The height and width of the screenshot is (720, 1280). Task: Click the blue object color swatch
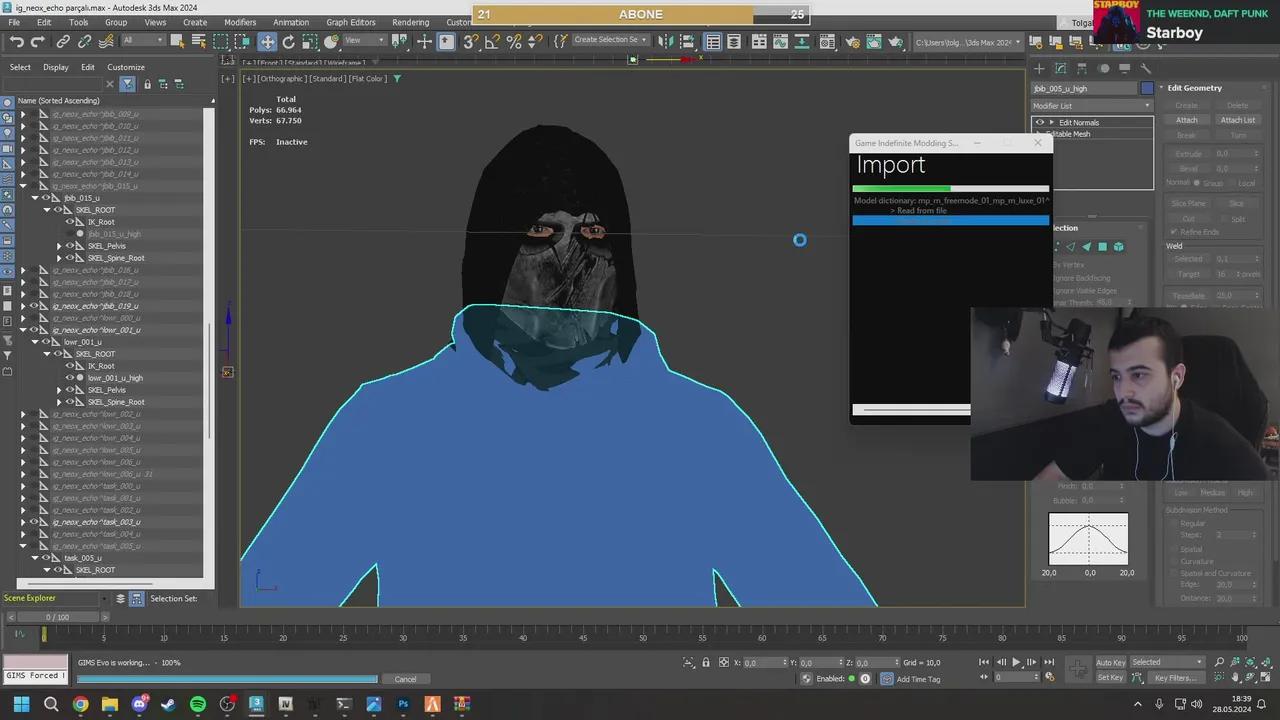[1147, 88]
